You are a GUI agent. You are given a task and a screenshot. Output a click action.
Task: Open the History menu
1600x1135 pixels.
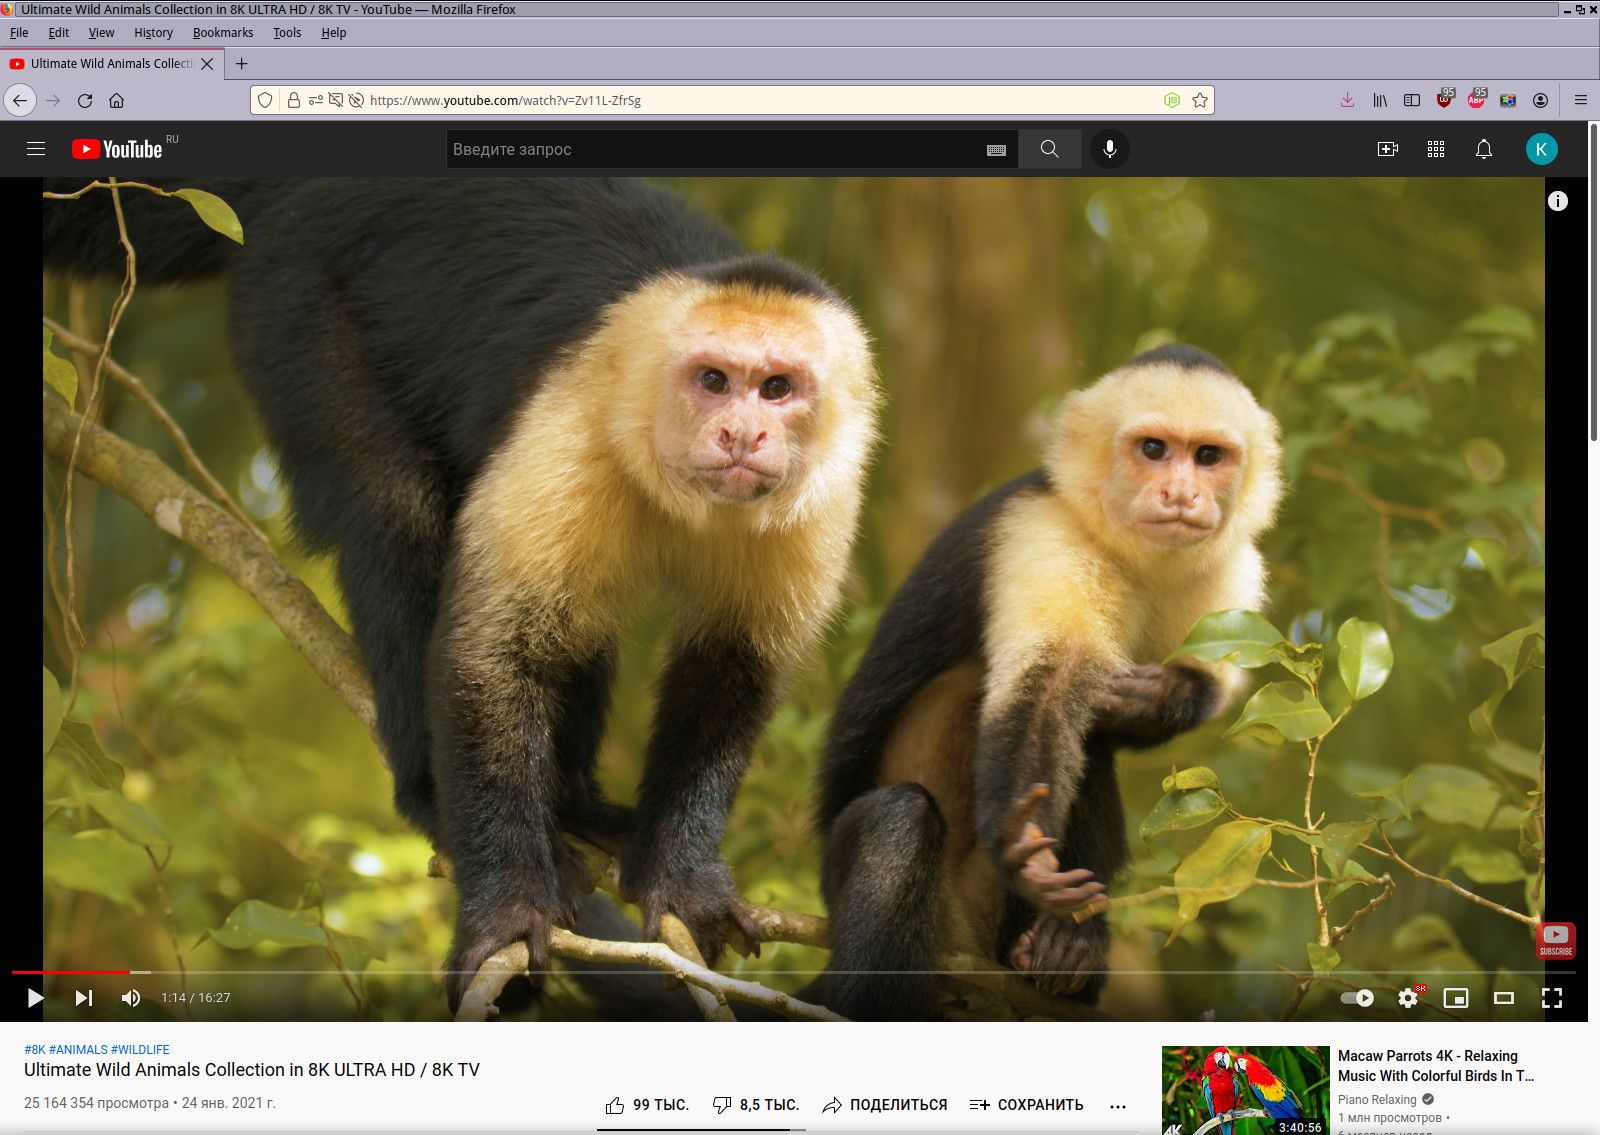(x=153, y=33)
